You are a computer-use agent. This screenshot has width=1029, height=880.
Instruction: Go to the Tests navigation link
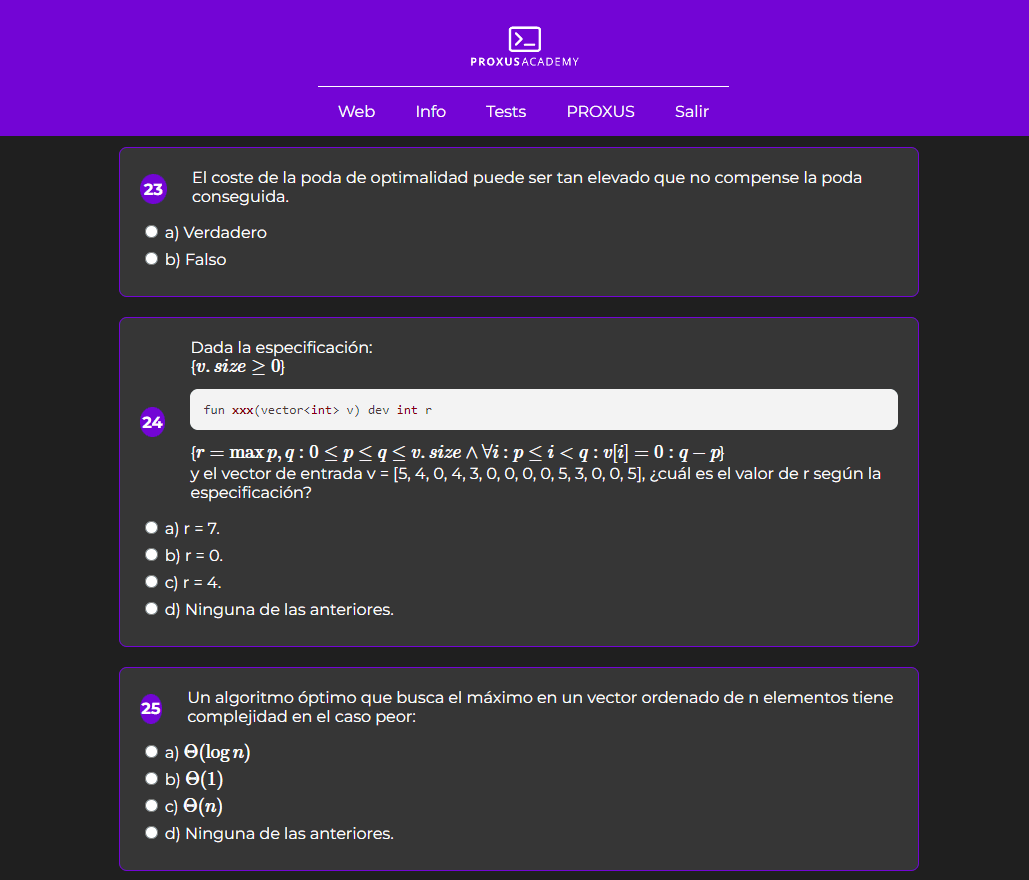[x=506, y=112]
